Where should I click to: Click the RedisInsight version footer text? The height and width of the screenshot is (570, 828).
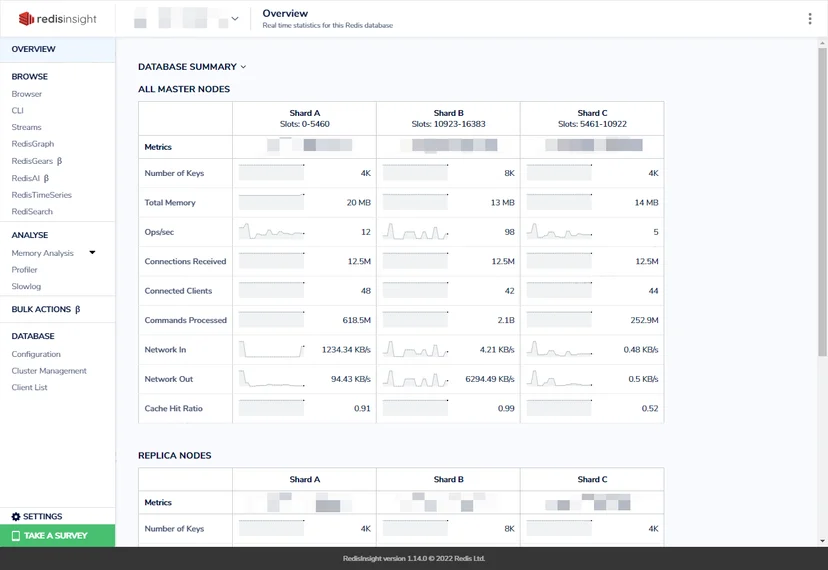[x=413, y=558]
